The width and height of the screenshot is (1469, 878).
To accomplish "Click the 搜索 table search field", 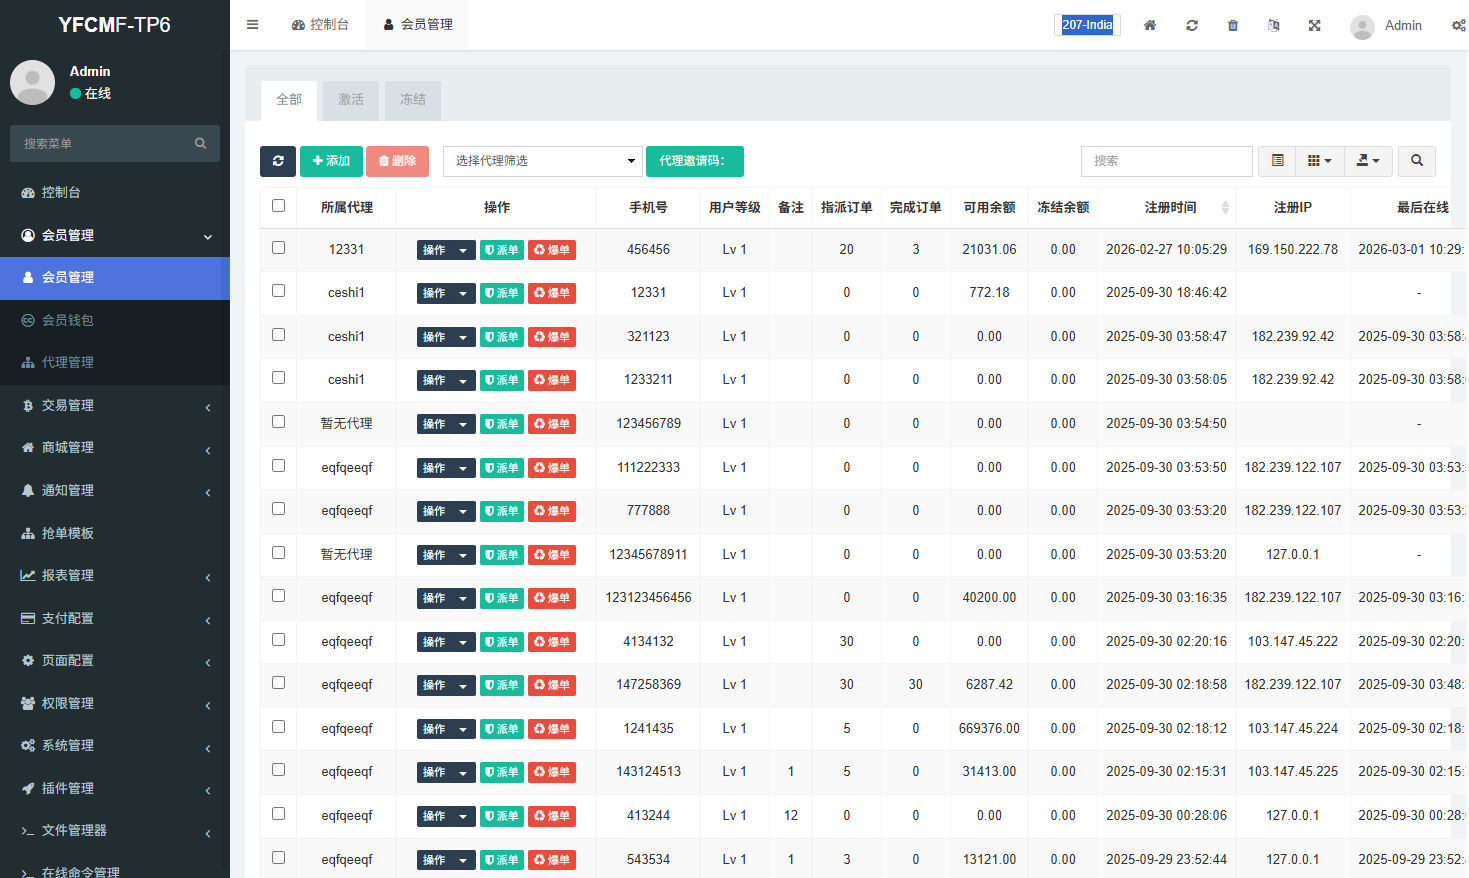I will pyautogui.click(x=1166, y=161).
